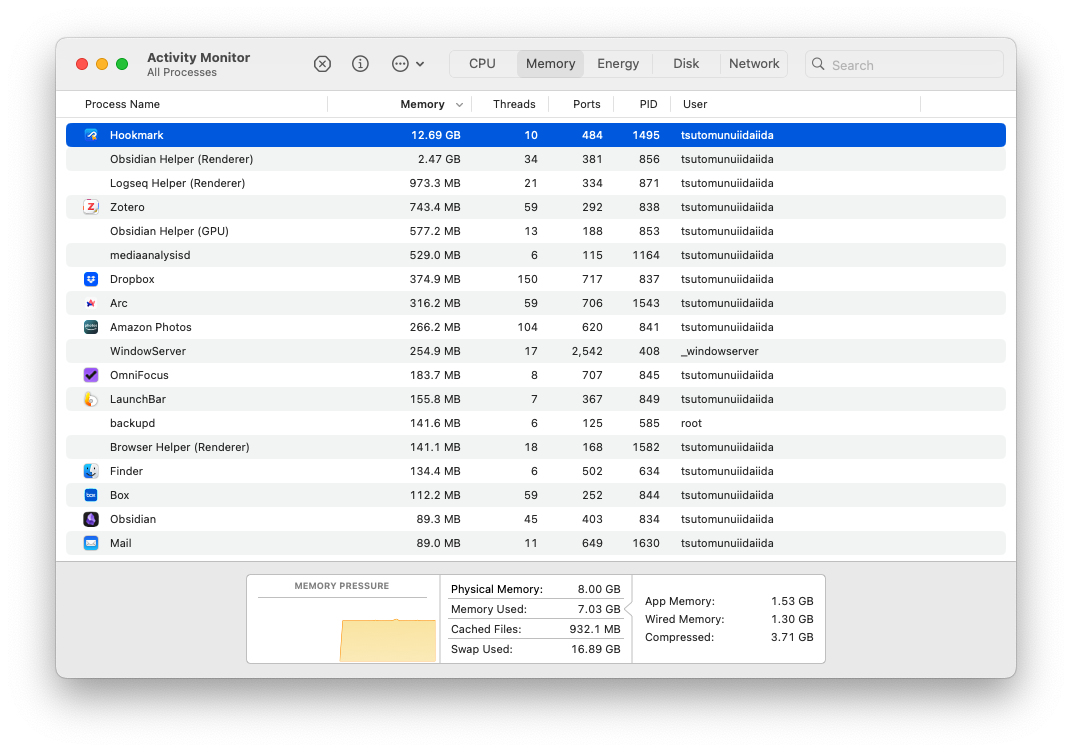Image resolution: width=1072 pixels, height=752 pixels.
Task: Click the Obsidian app icon
Action: coord(91,519)
